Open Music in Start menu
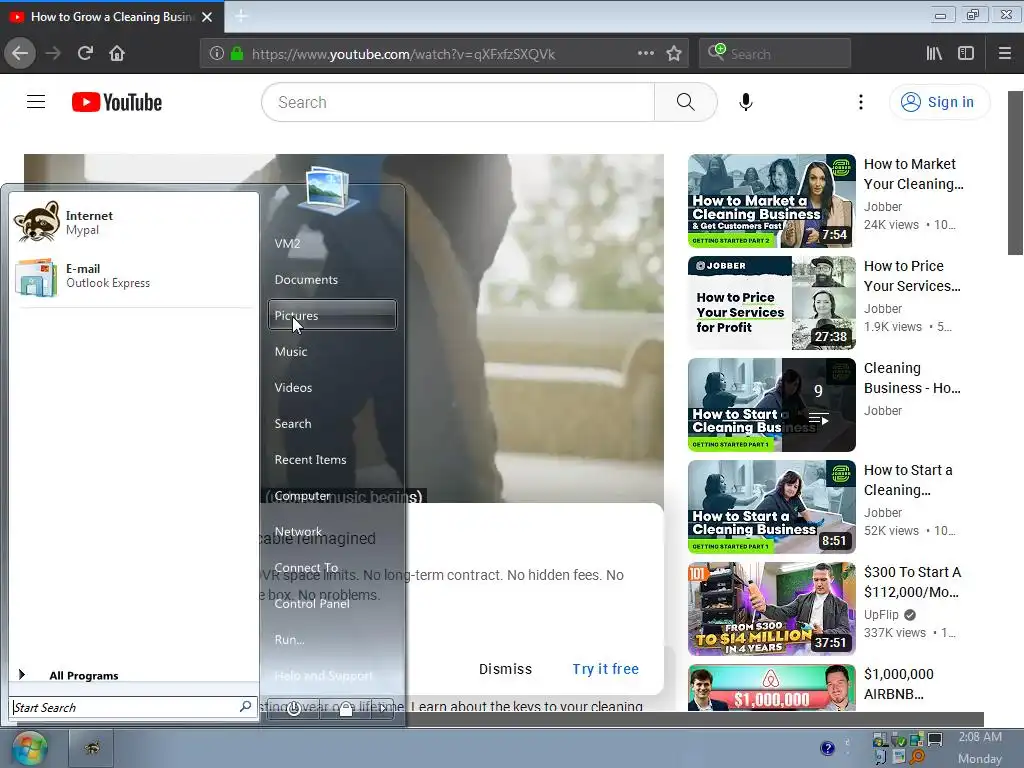 coord(331,351)
